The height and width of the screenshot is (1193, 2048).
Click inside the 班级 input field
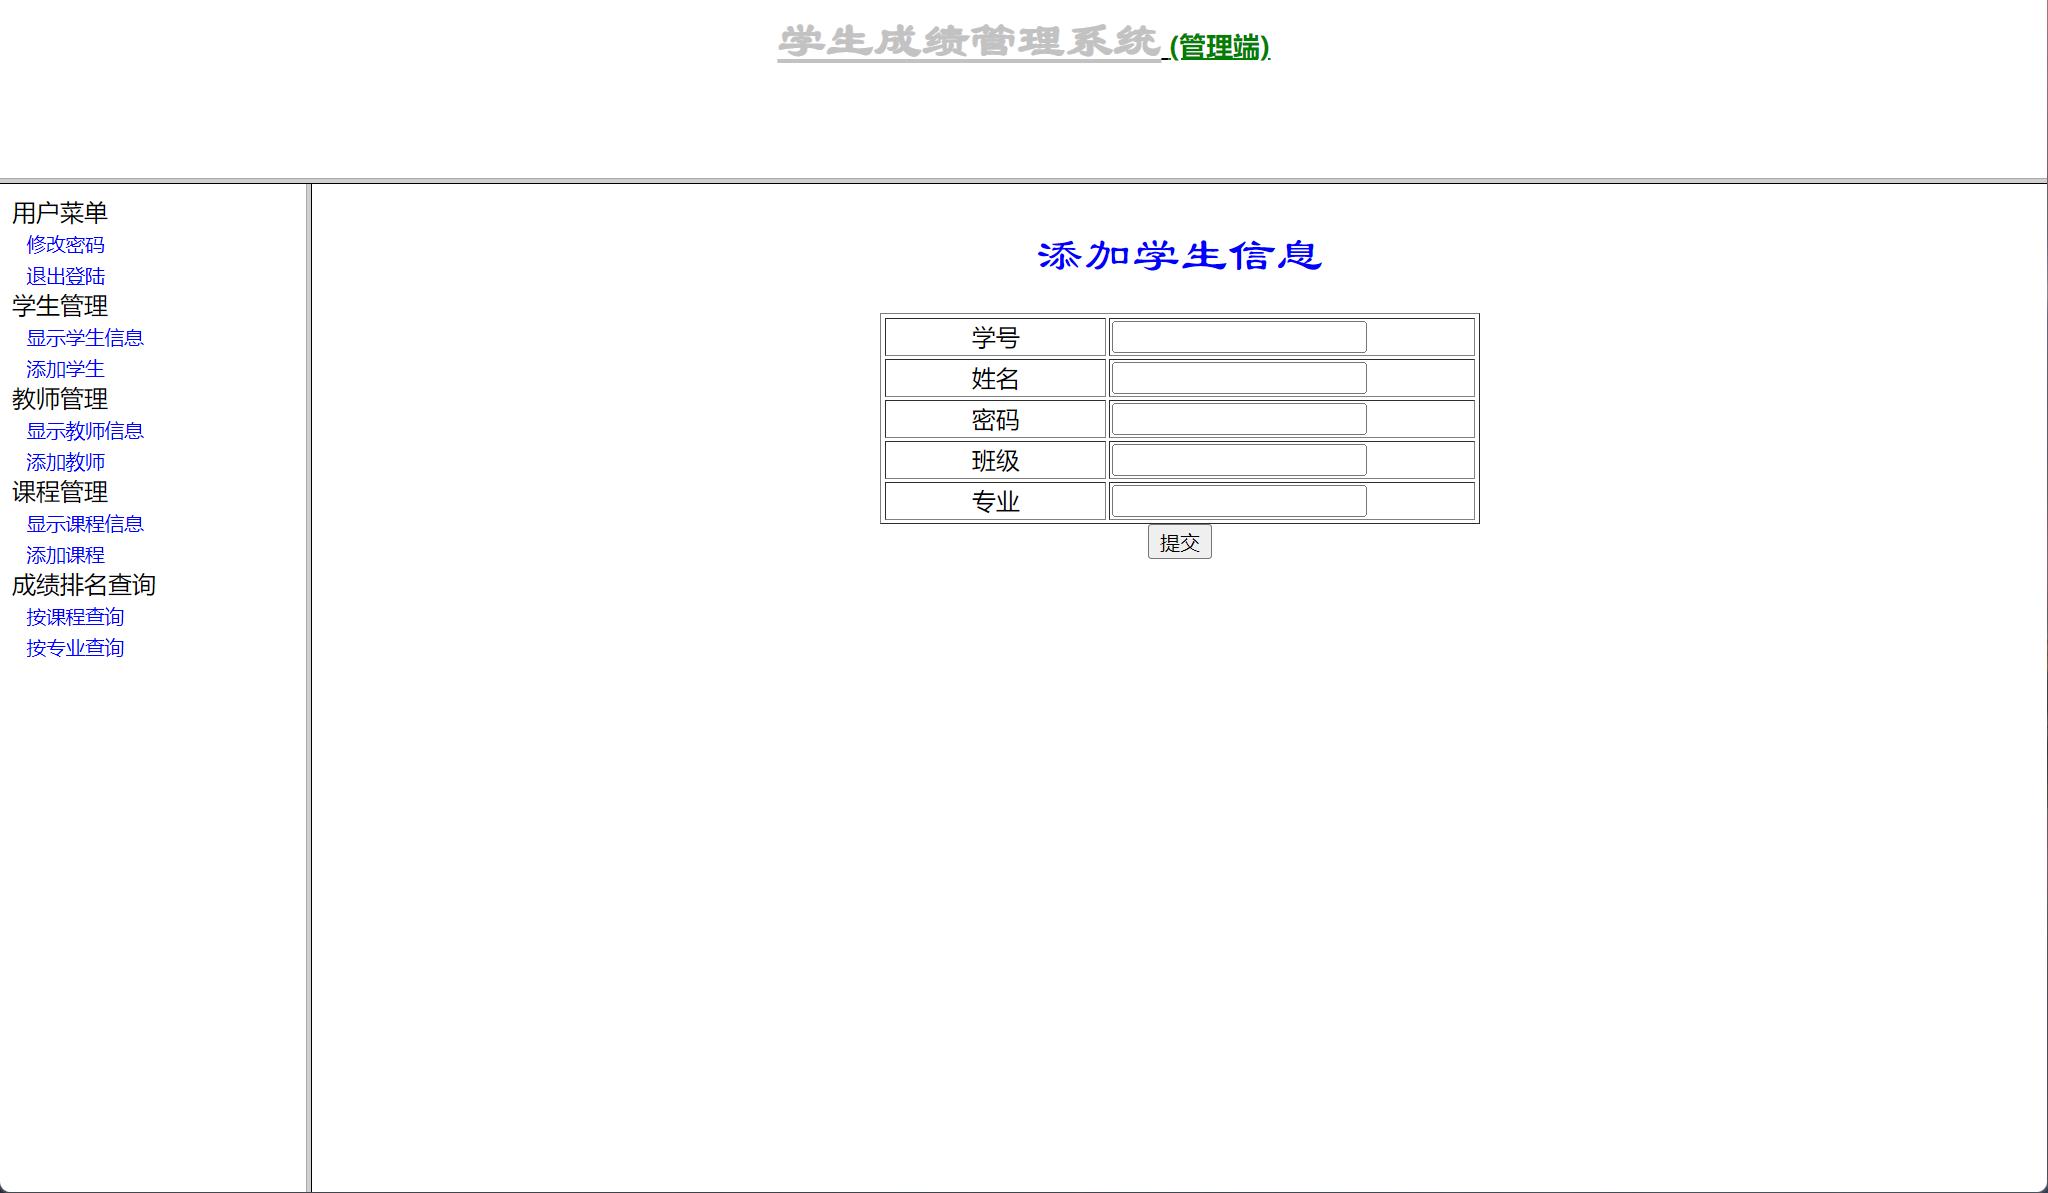[1239, 460]
